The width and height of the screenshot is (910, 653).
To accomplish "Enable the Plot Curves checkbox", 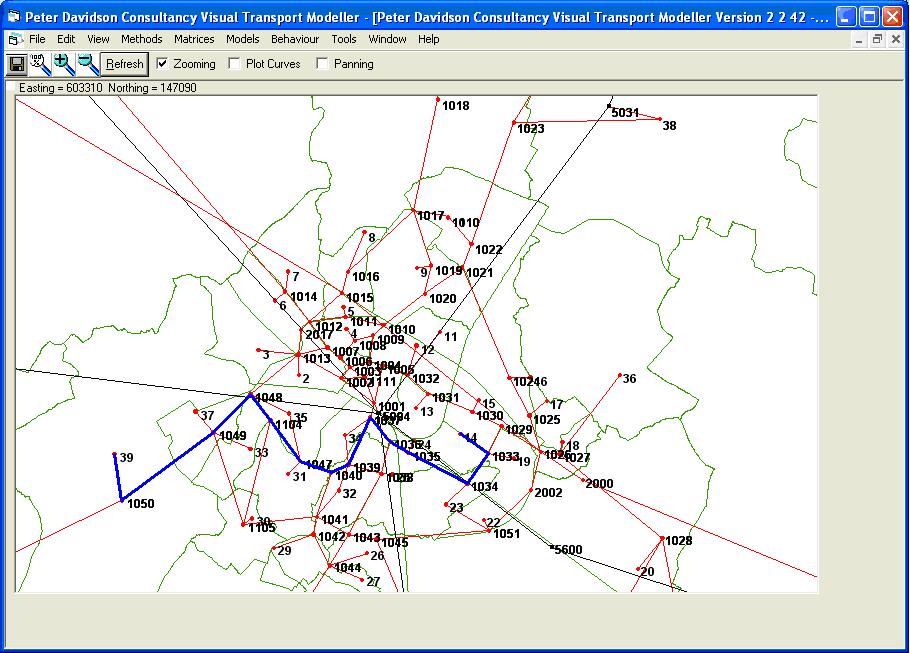I will (x=234, y=63).
